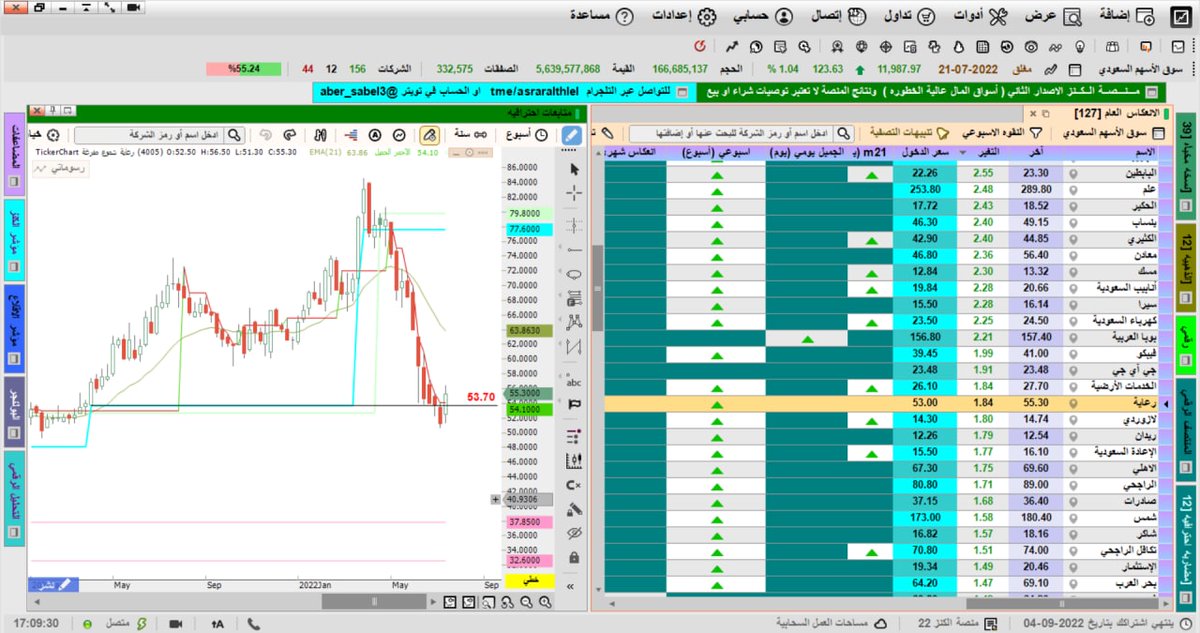Collapse the chart drawing toolbar chevrons

tap(572, 586)
